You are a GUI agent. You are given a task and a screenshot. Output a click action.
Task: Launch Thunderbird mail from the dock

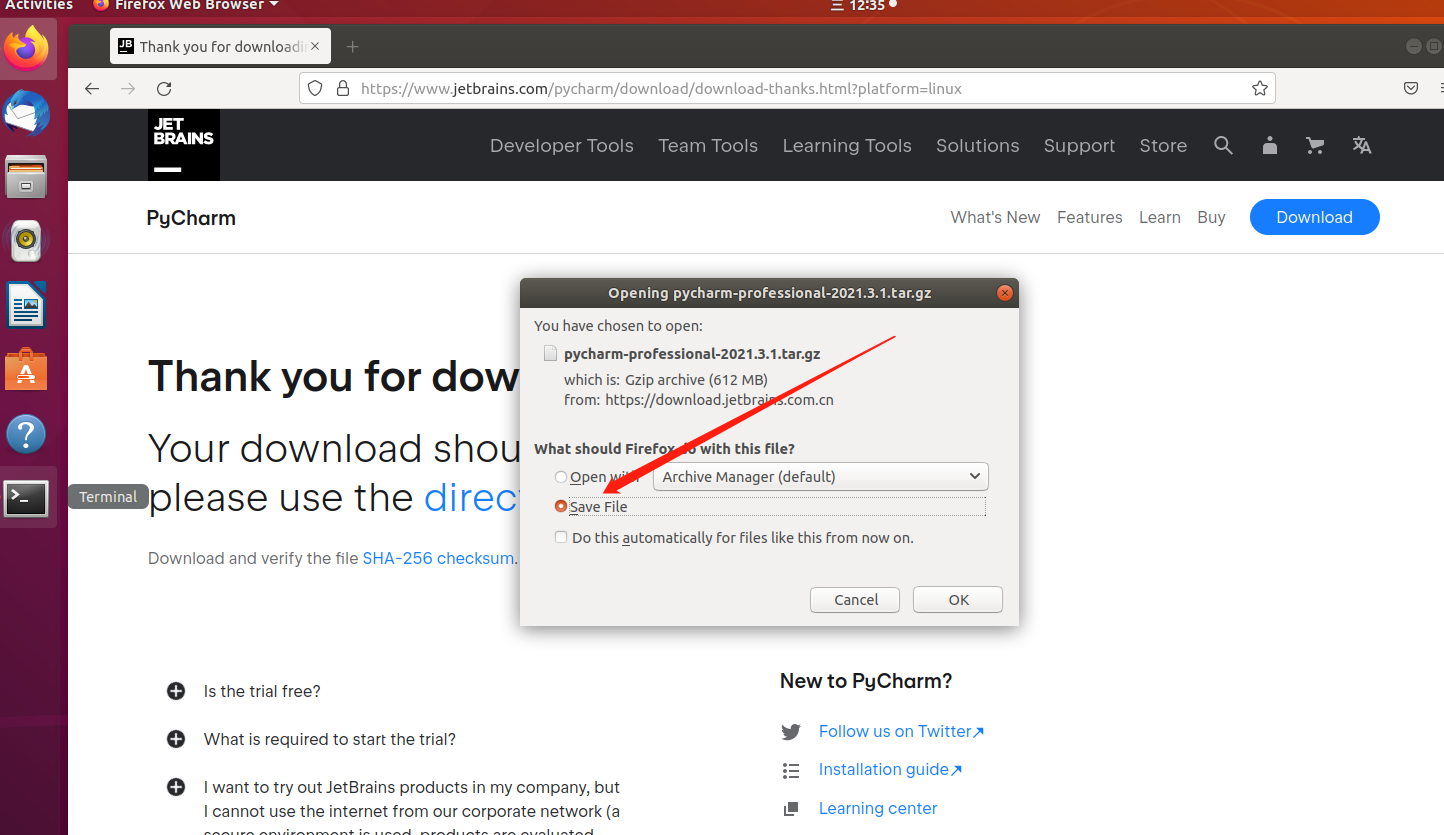point(26,112)
